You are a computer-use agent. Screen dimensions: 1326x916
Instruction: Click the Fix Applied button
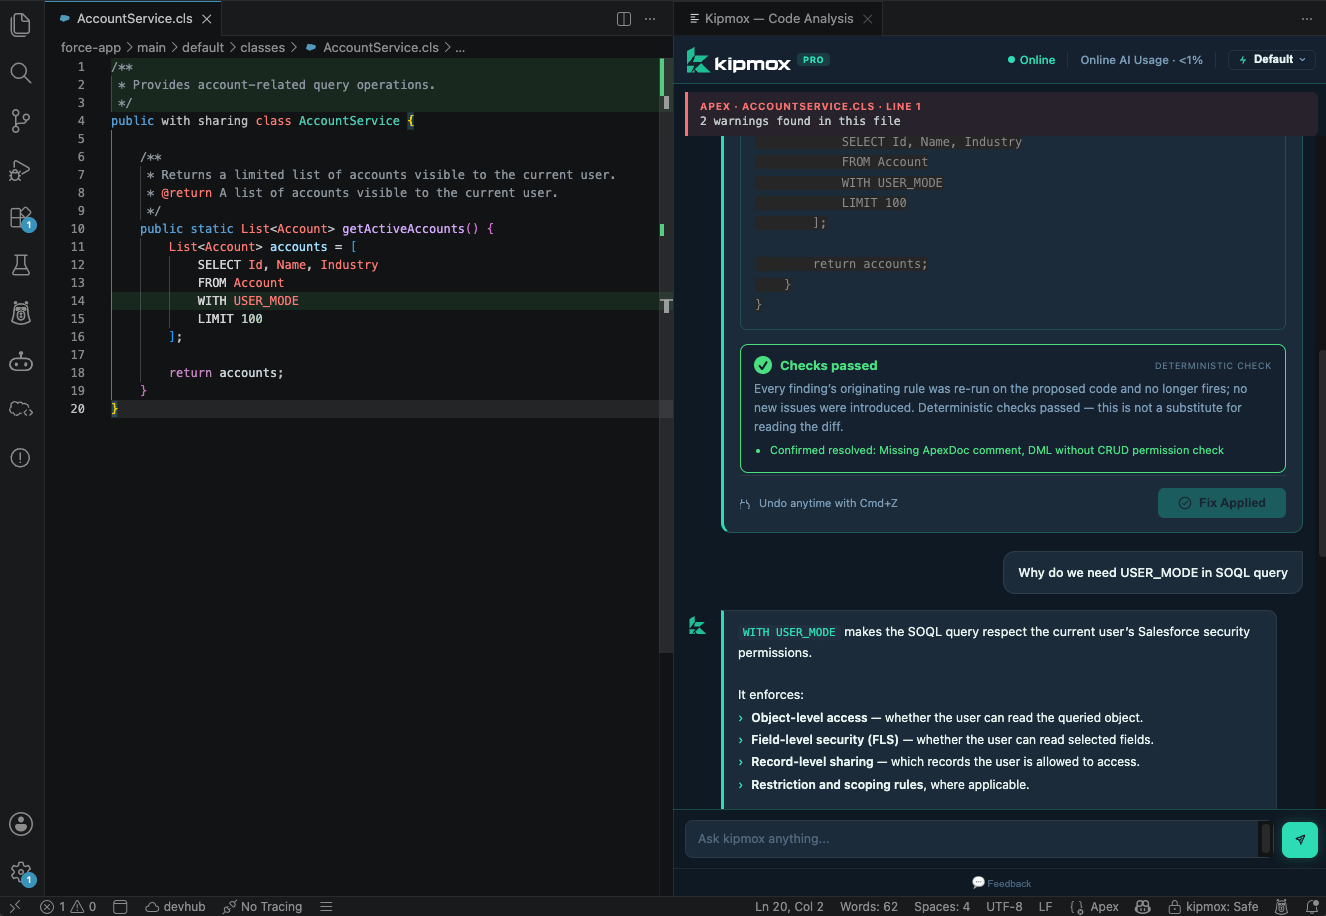point(1222,503)
